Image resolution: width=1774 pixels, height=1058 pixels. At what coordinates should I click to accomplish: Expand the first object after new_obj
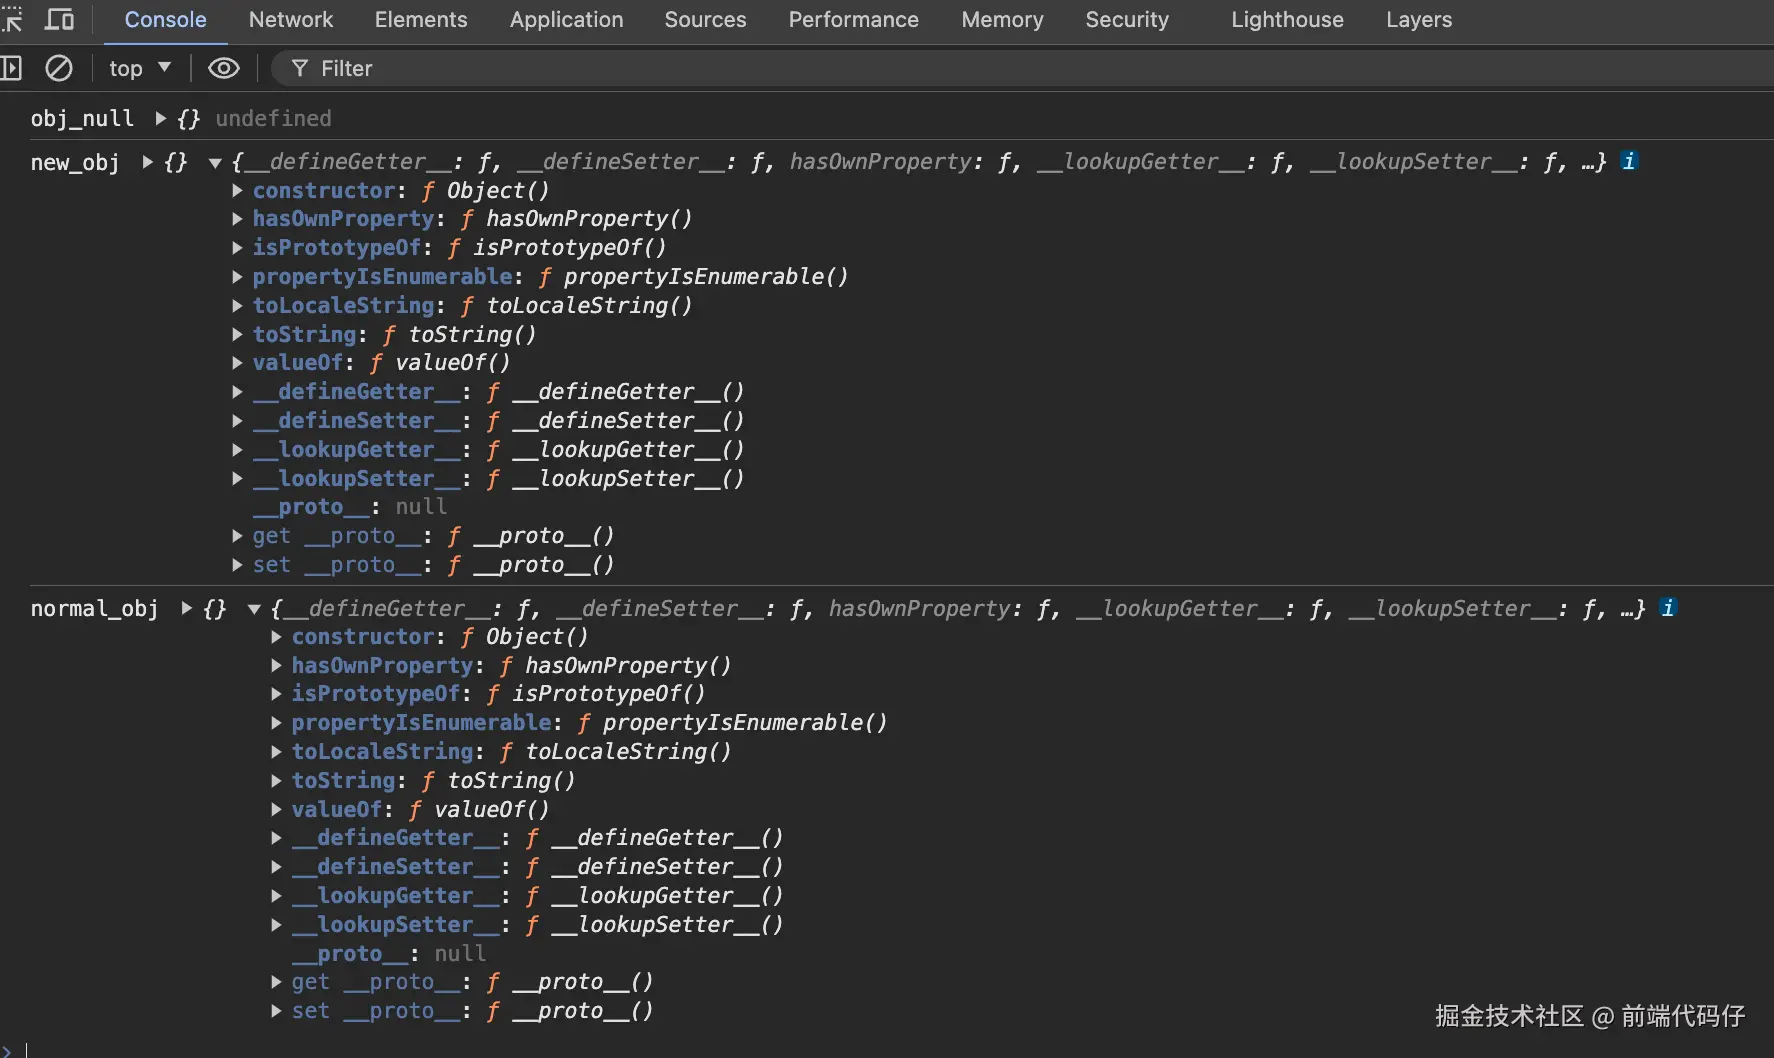coord(147,162)
